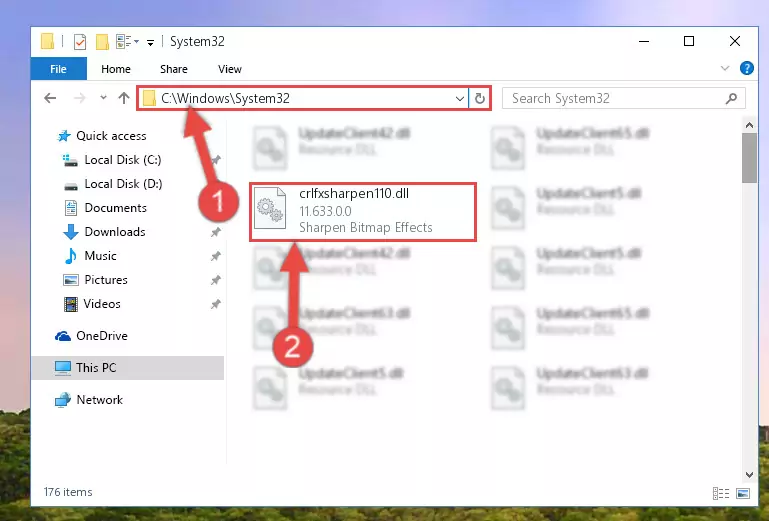Open the recent locations dropdown arrow

point(103,98)
